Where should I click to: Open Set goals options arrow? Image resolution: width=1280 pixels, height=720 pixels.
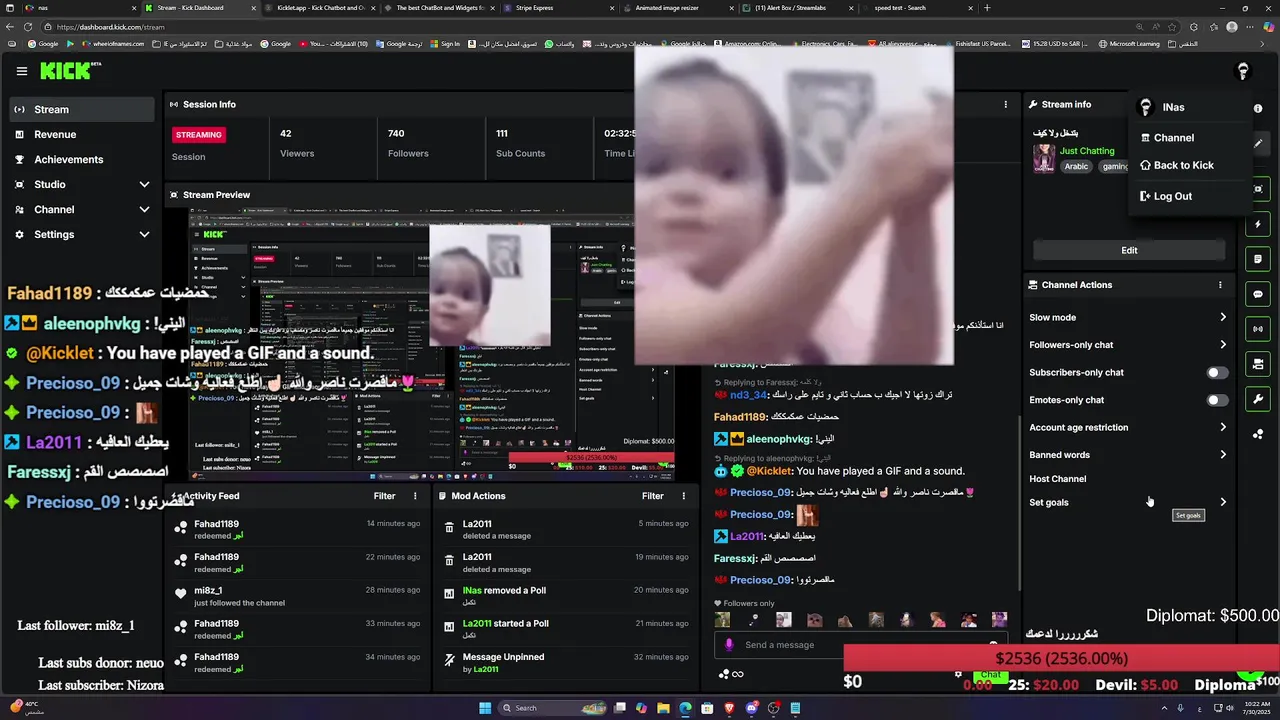(x=1222, y=502)
